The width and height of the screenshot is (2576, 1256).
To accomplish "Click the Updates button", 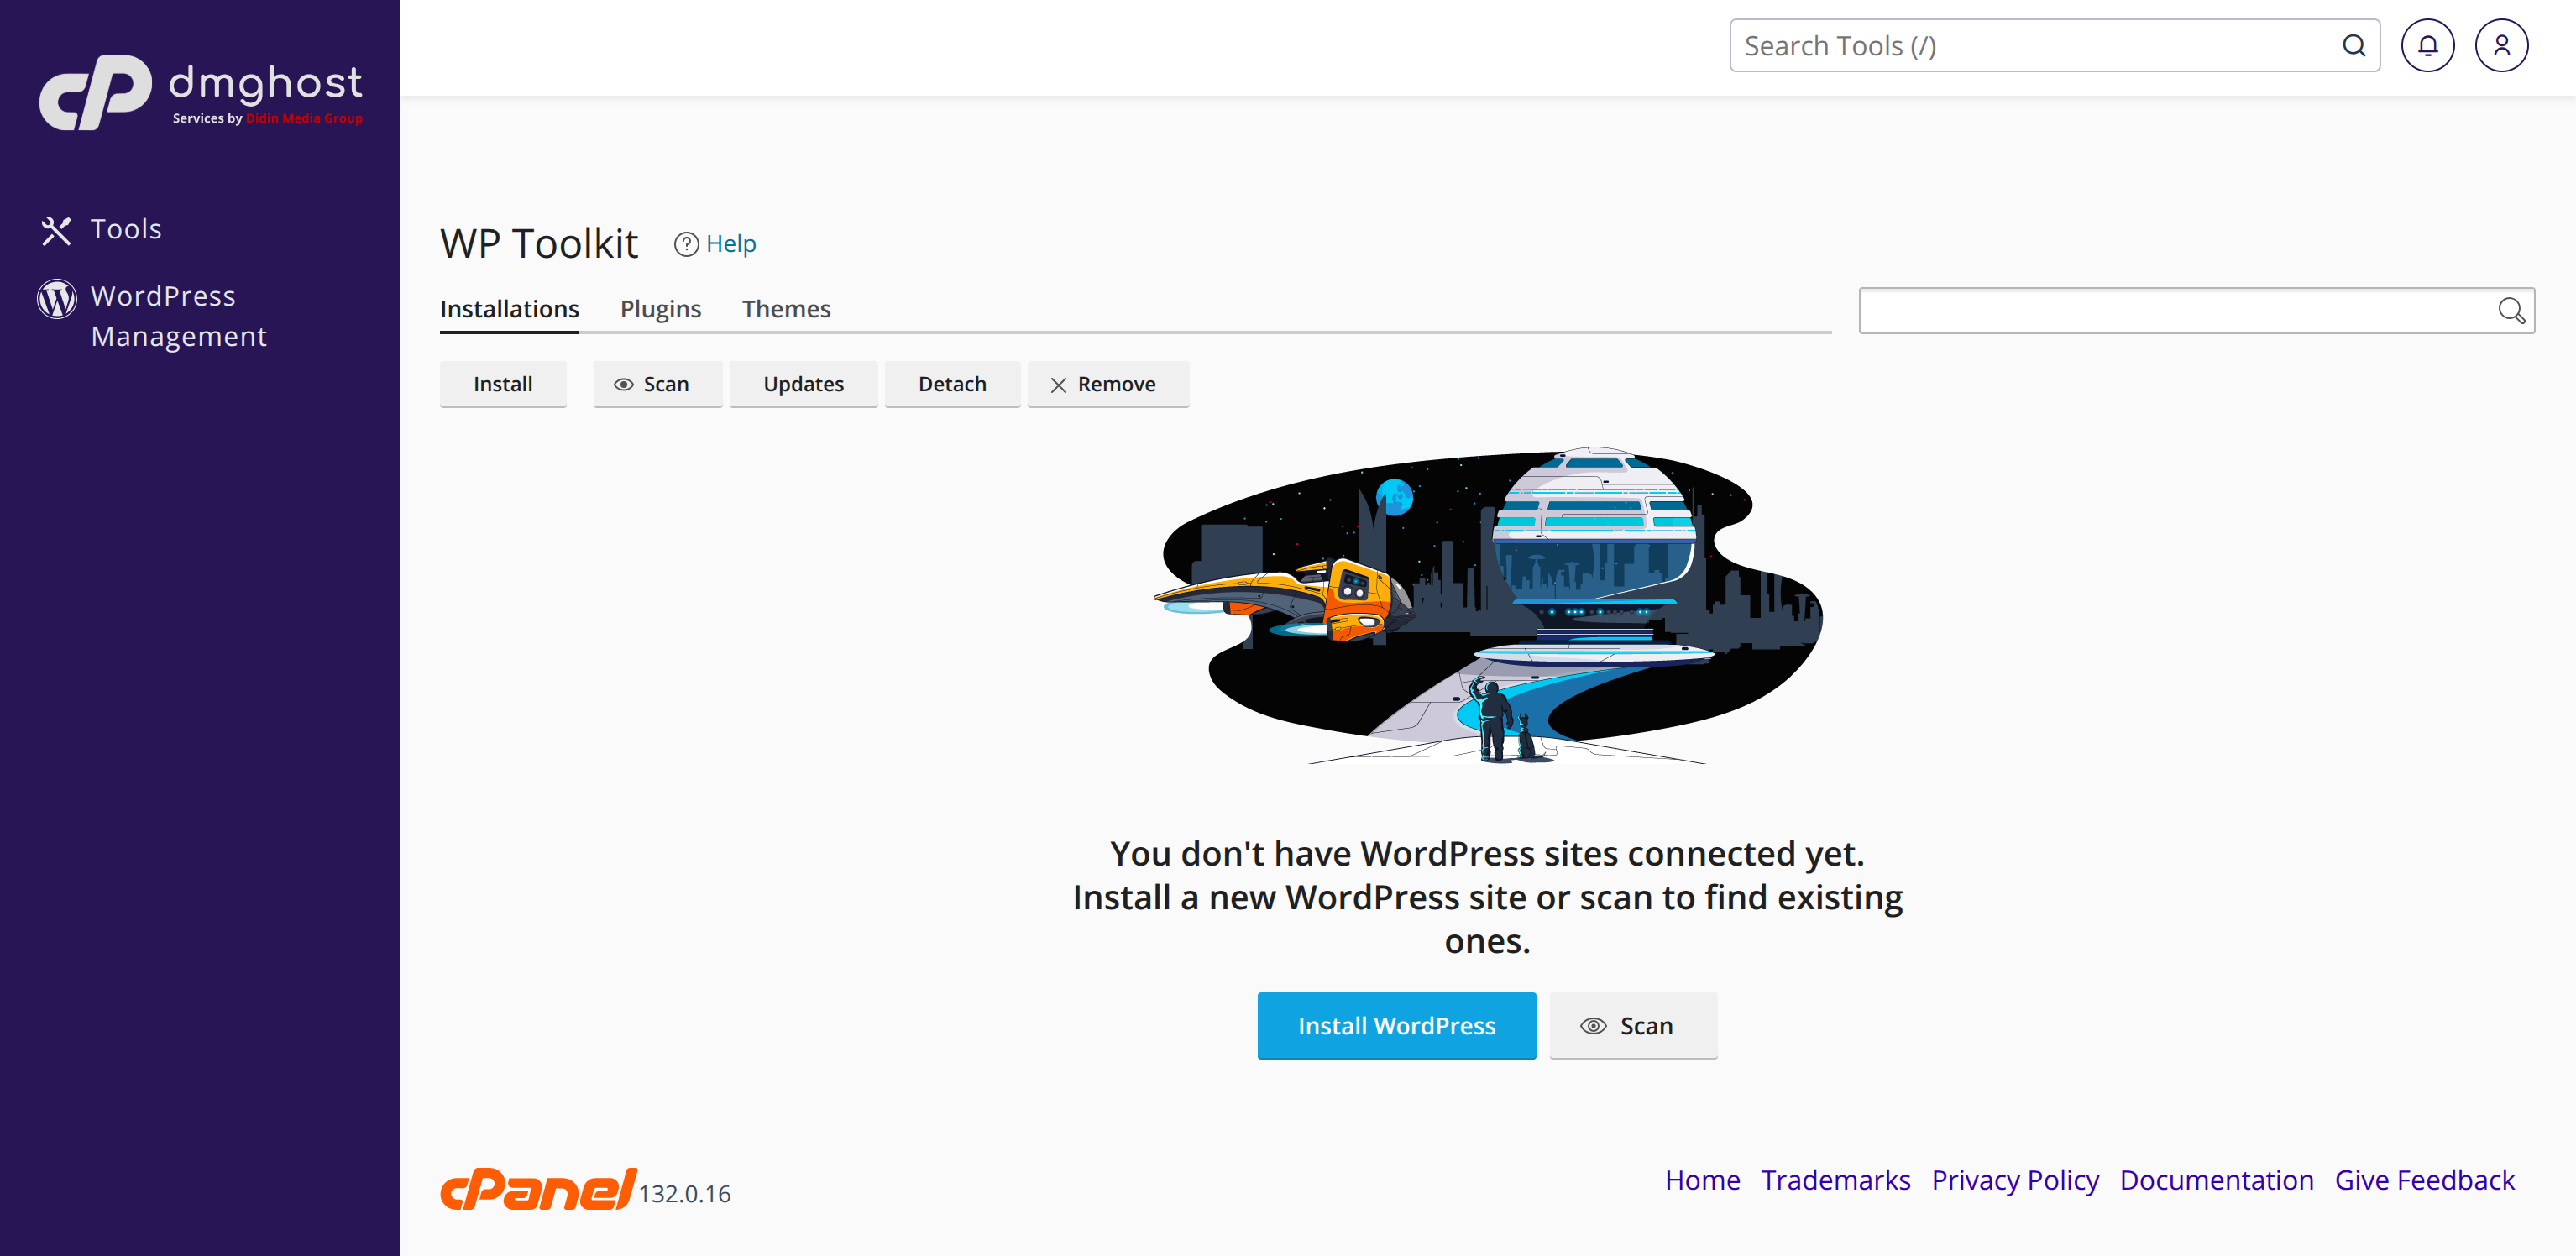I will pos(803,384).
